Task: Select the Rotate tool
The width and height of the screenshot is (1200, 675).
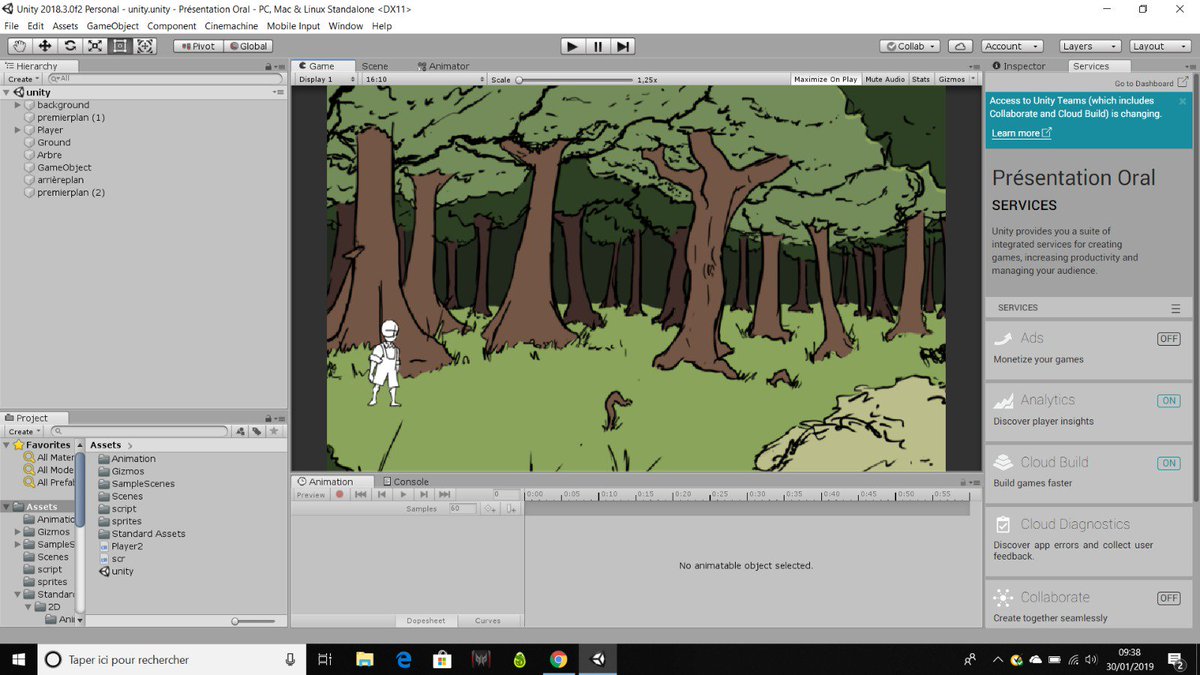Action: click(70, 46)
